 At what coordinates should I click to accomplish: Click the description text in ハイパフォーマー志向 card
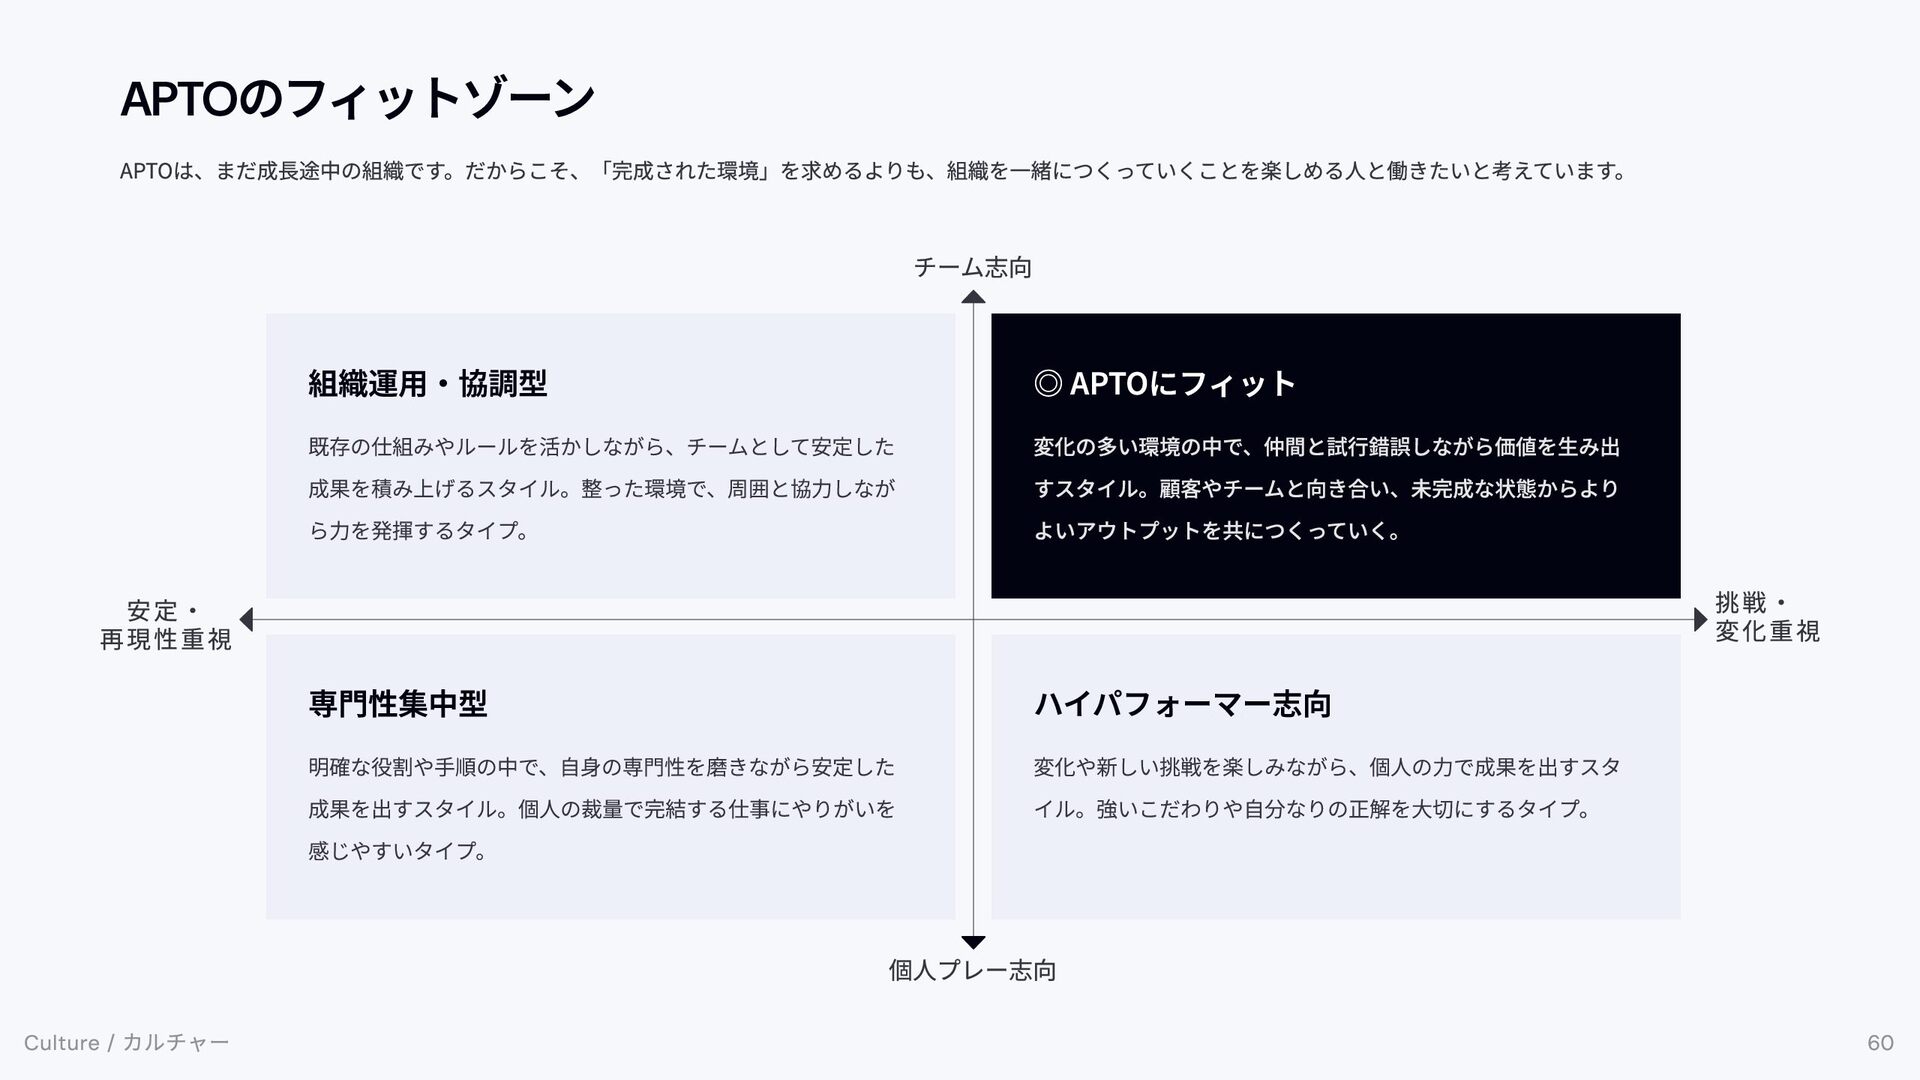click(1326, 788)
